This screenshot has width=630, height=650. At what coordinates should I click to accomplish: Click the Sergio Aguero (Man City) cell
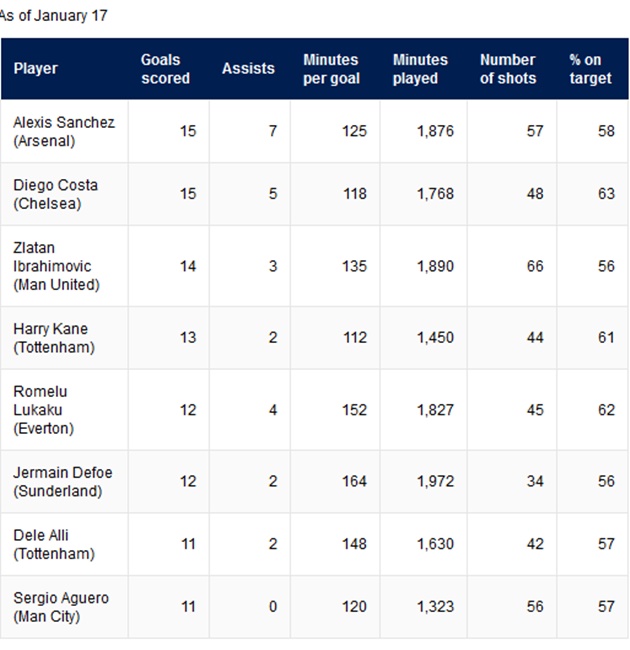click(x=64, y=607)
